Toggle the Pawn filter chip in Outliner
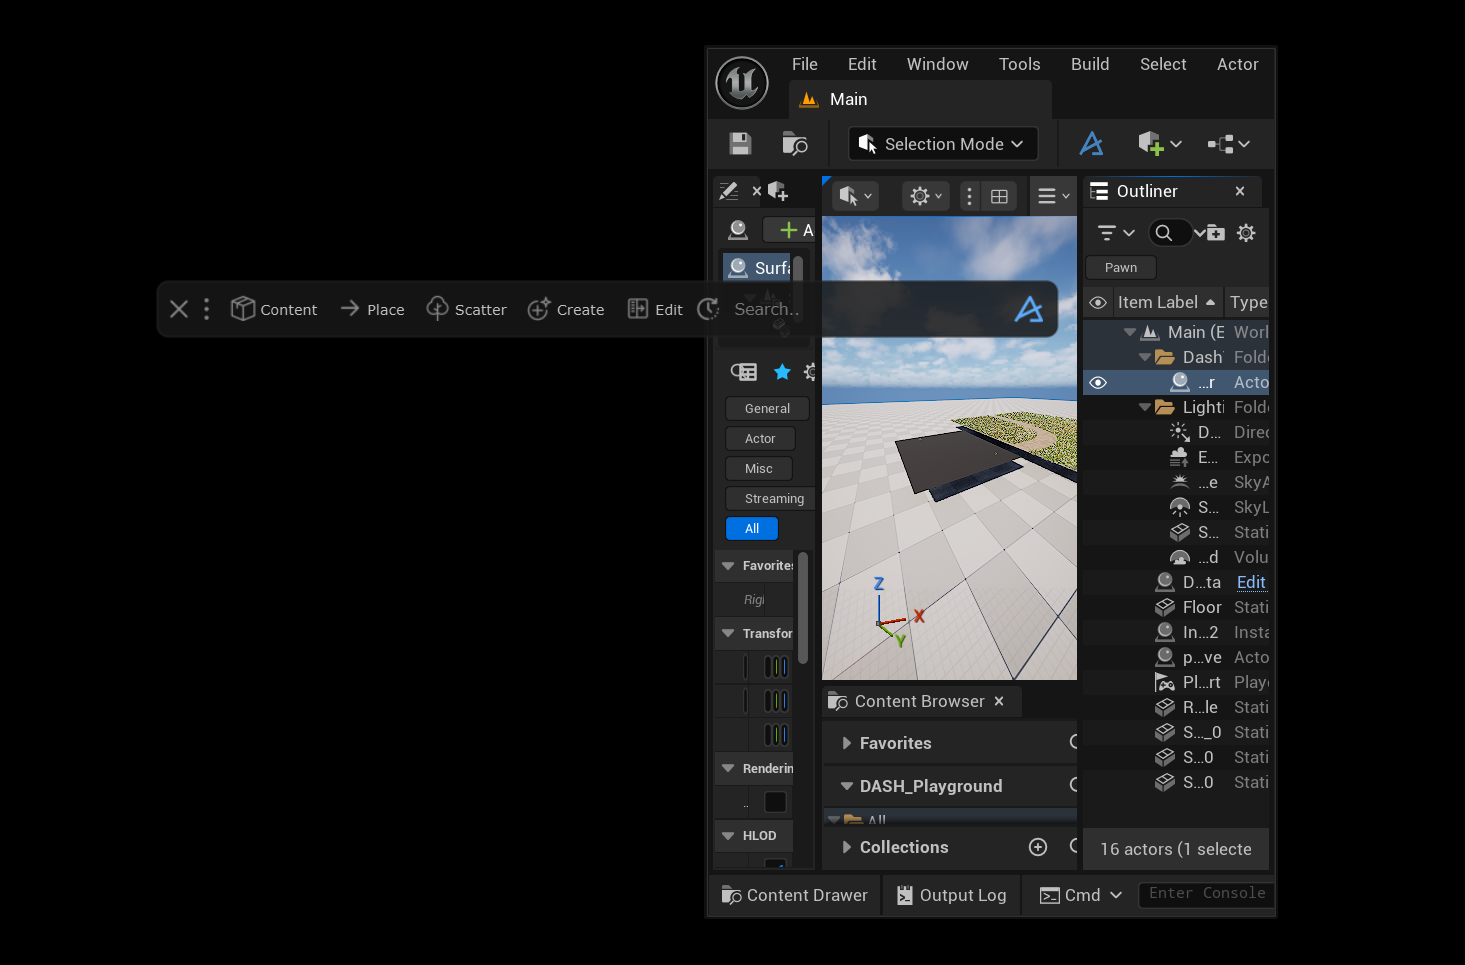 pos(1121,267)
